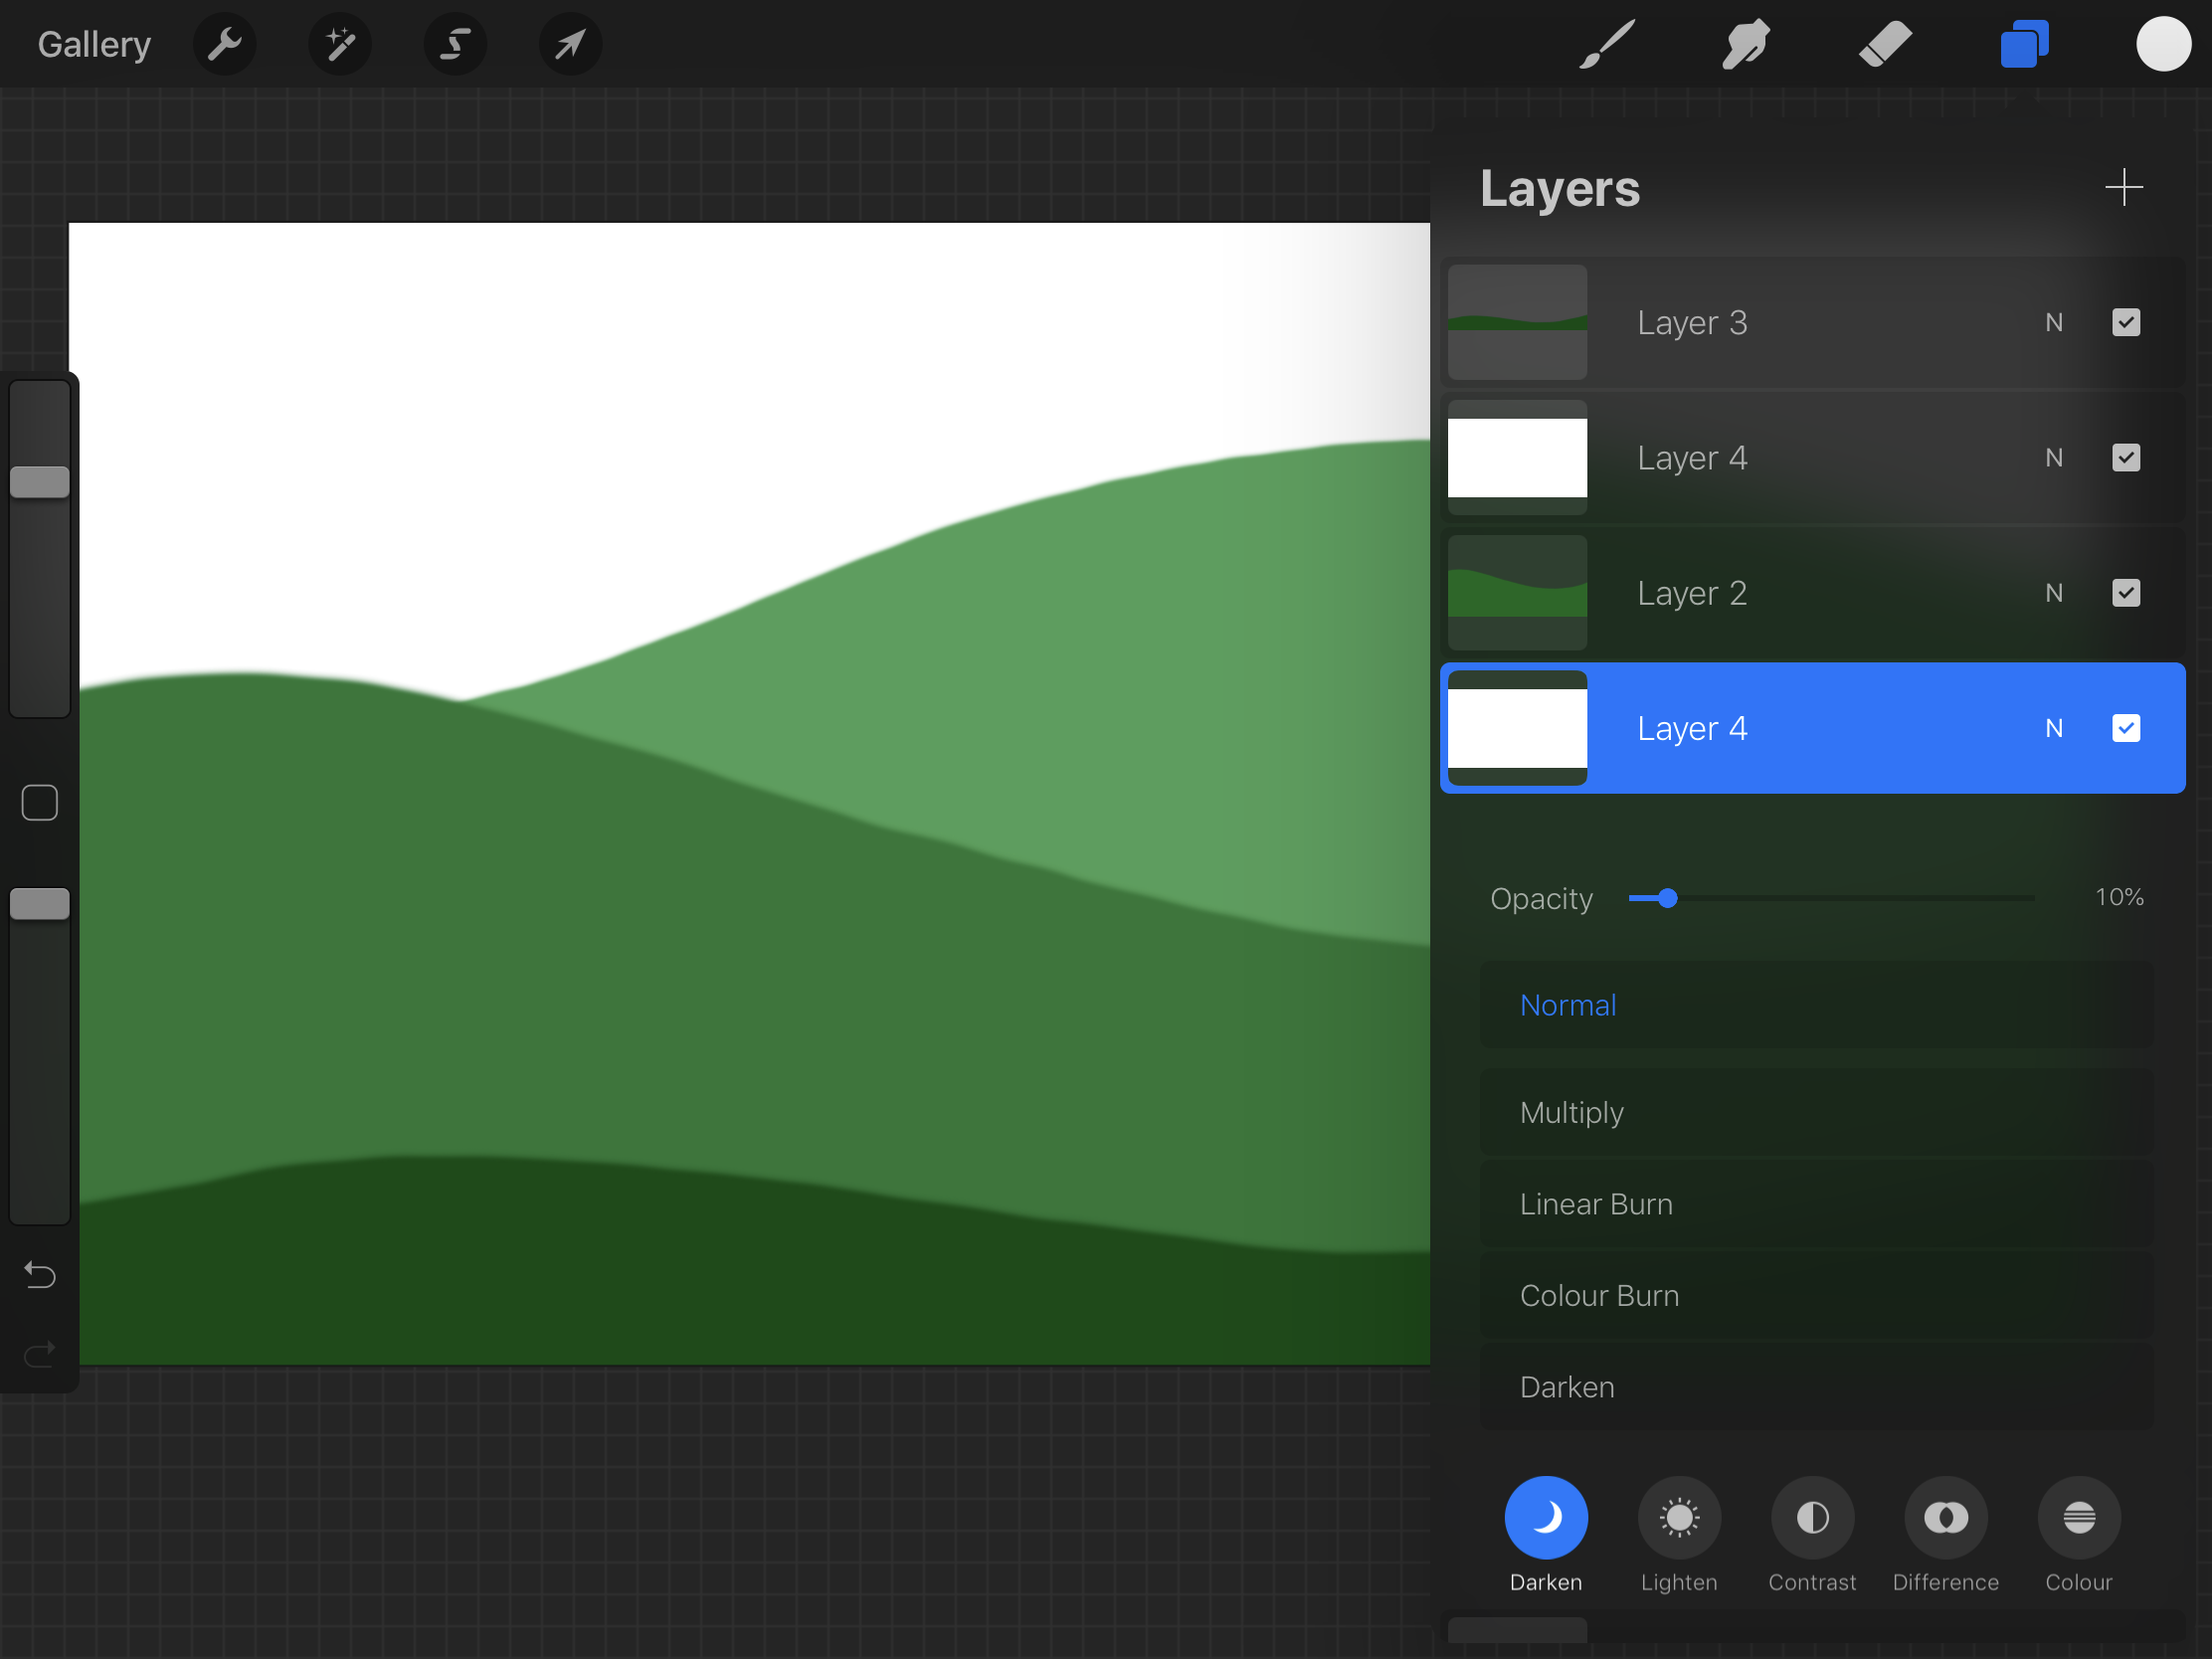Toggle visibility of Layer 2
This screenshot has height=1659, width=2212.
(2125, 593)
